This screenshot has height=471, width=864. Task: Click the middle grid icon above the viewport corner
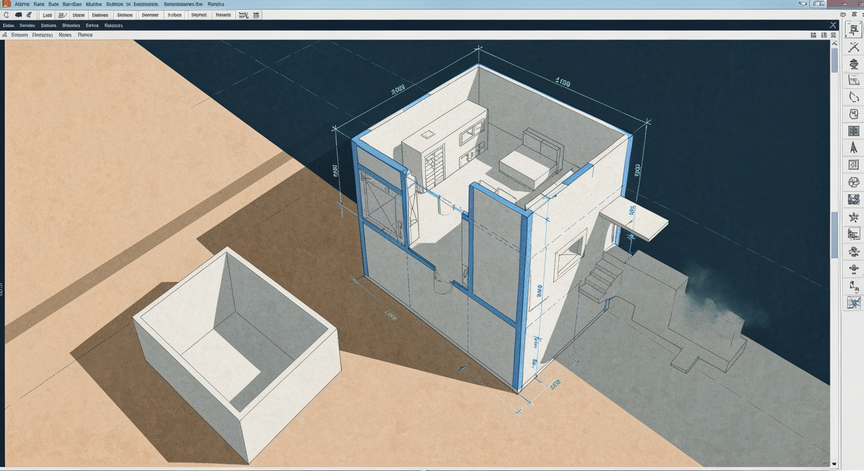coord(824,35)
